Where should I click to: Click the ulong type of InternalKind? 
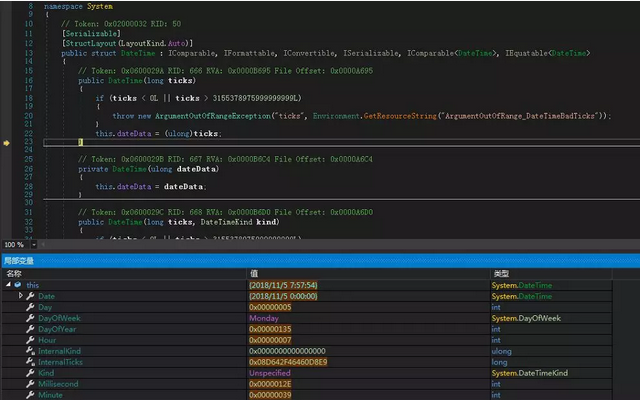pos(501,351)
